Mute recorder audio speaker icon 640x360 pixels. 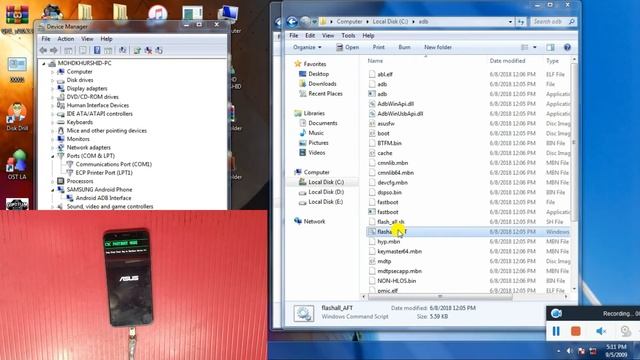coord(600,331)
